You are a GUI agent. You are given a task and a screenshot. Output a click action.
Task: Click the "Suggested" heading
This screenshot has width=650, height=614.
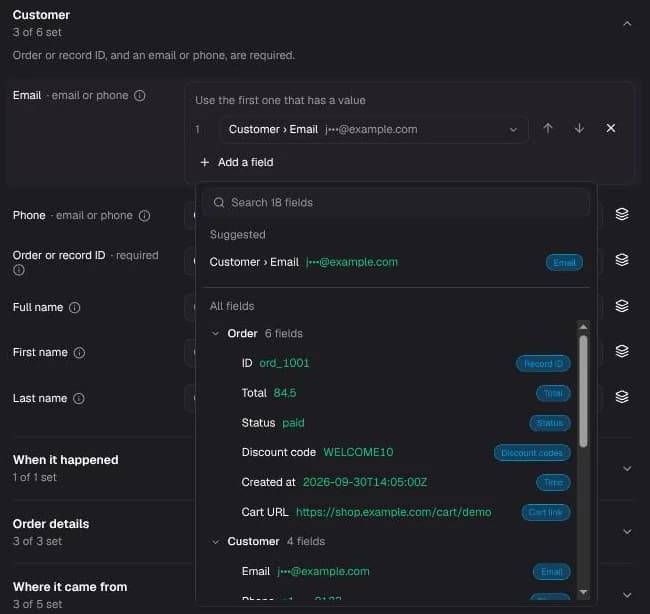coord(238,235)
